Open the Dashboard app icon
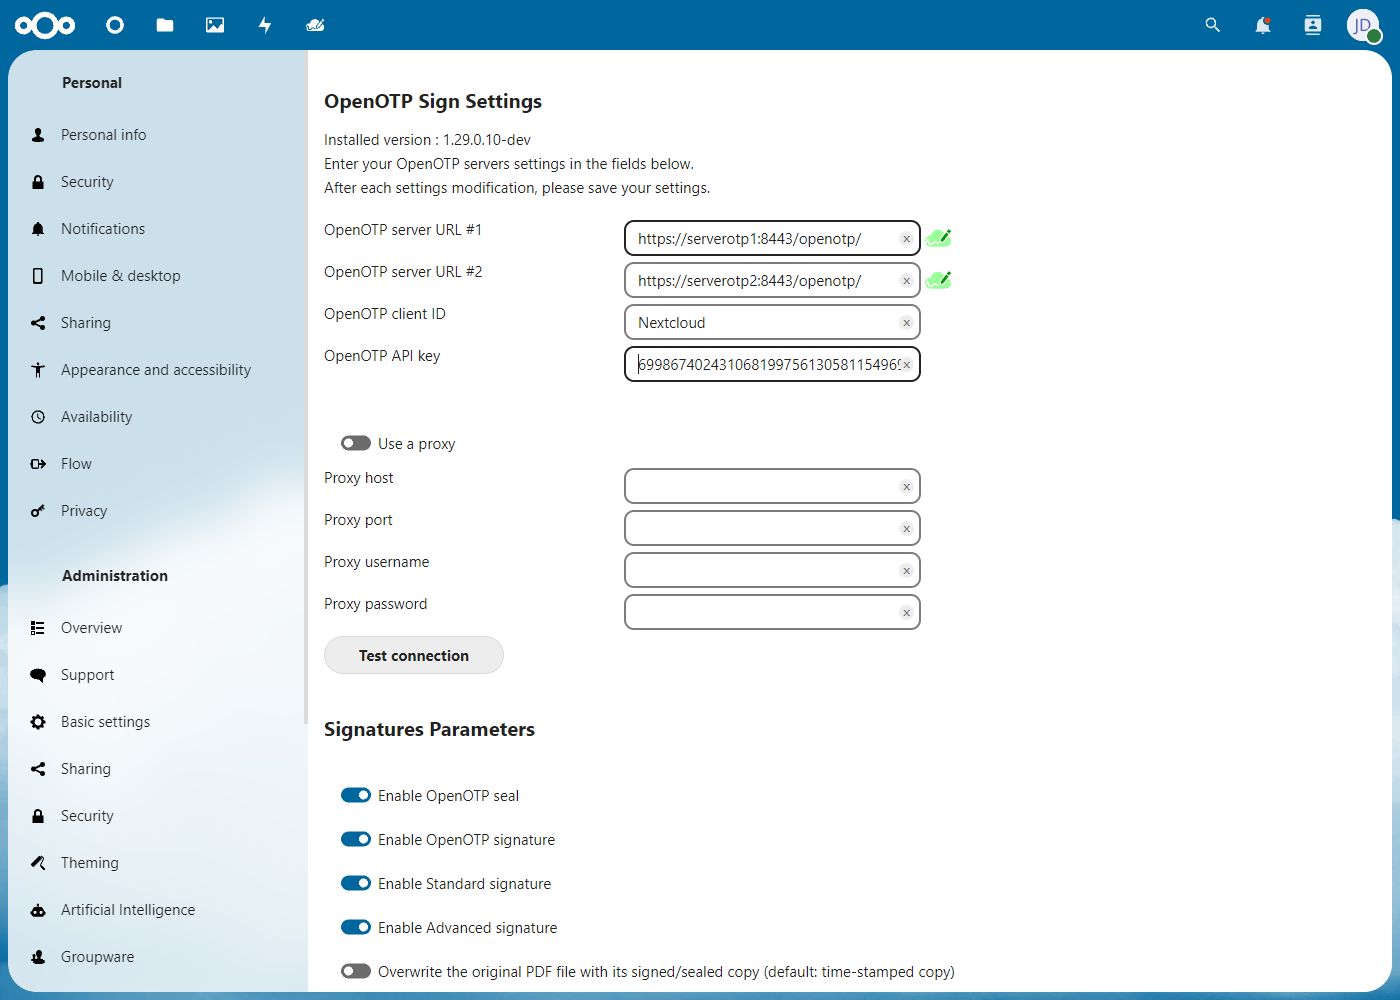The image size is (1400, 1000). coord(115,25)
